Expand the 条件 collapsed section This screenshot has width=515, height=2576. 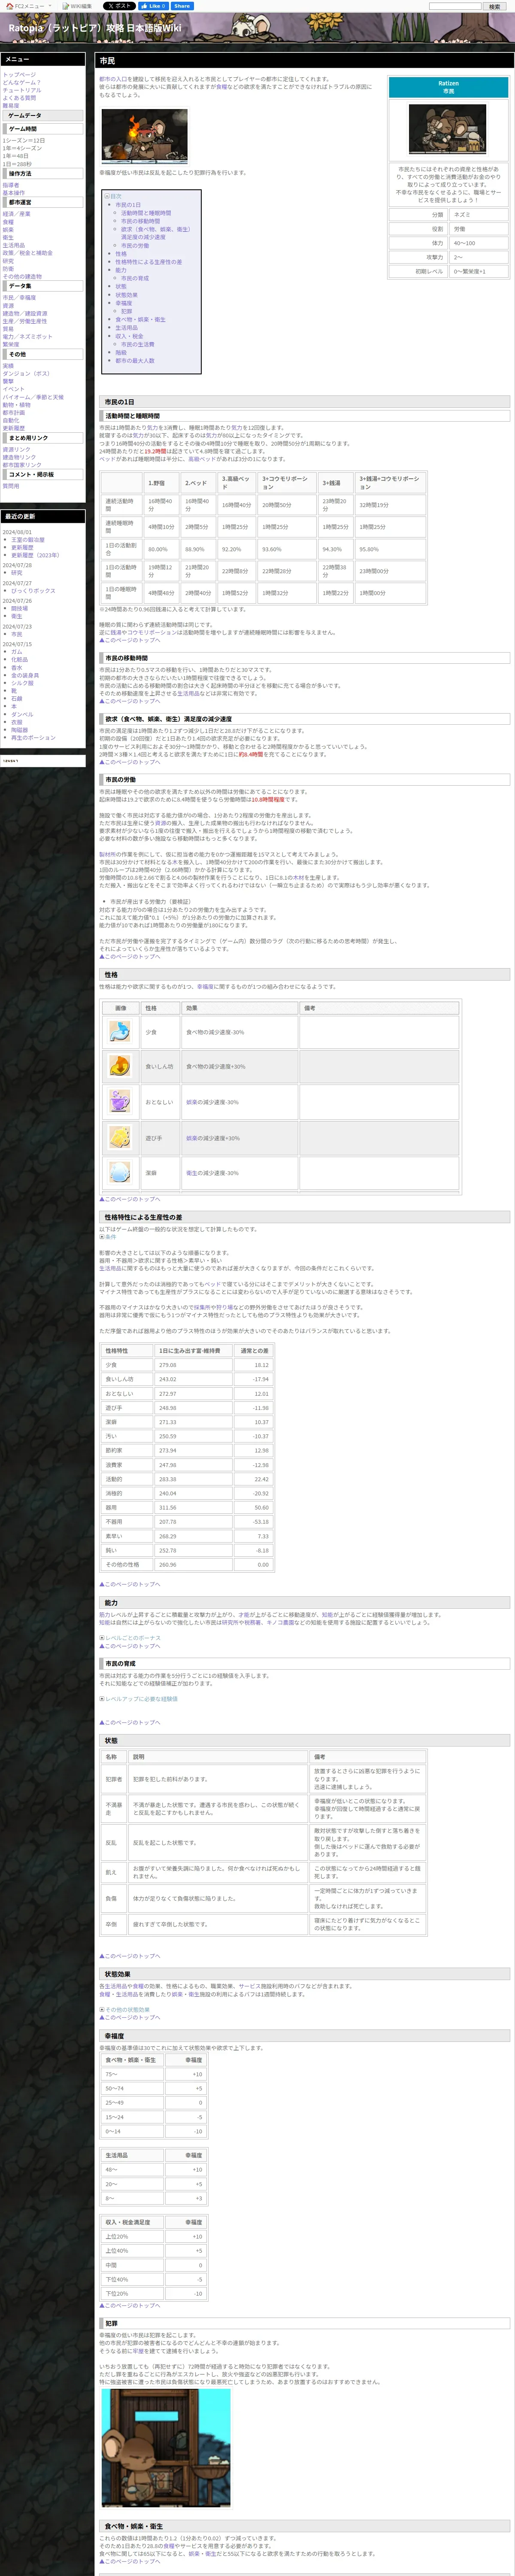[108, 1237]
